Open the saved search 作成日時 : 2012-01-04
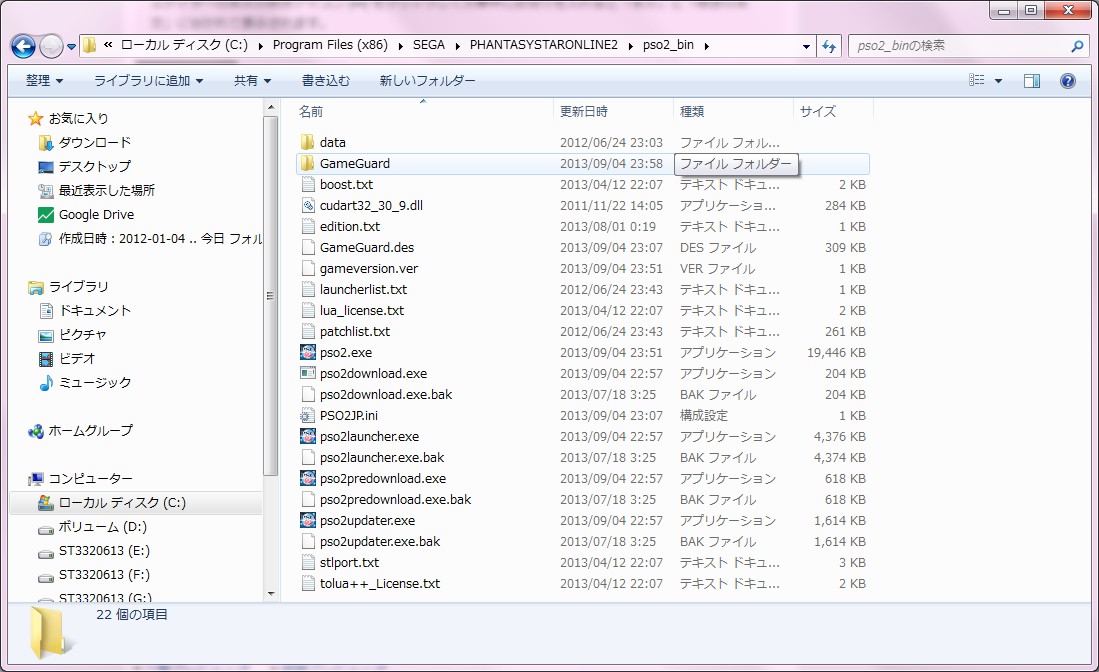Image resolution: width=1099 pixels, height=672 pixels. [x=160, y=238]
